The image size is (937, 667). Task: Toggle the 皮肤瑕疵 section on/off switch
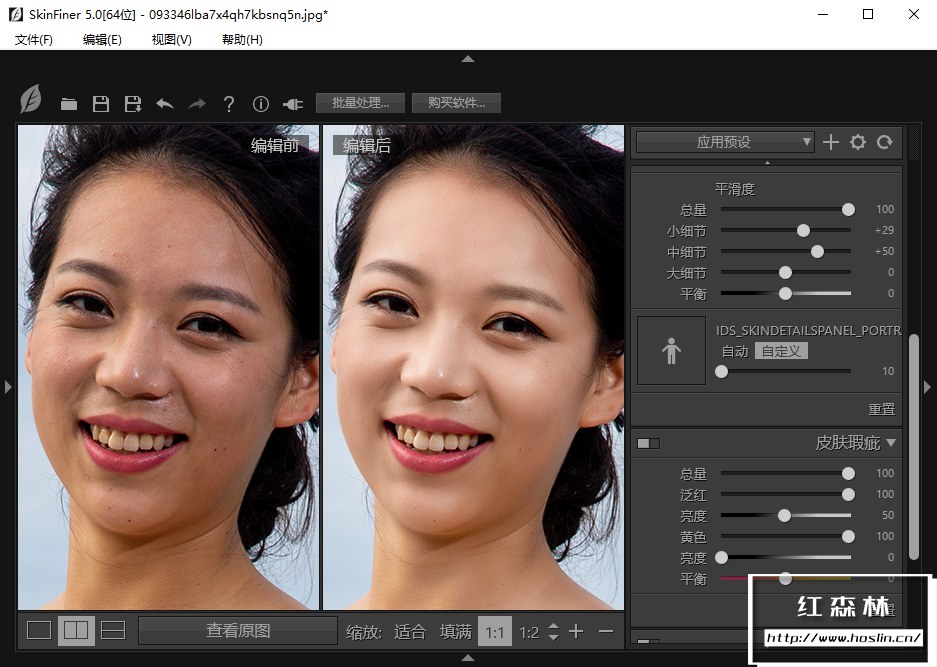tap(648, 443)
